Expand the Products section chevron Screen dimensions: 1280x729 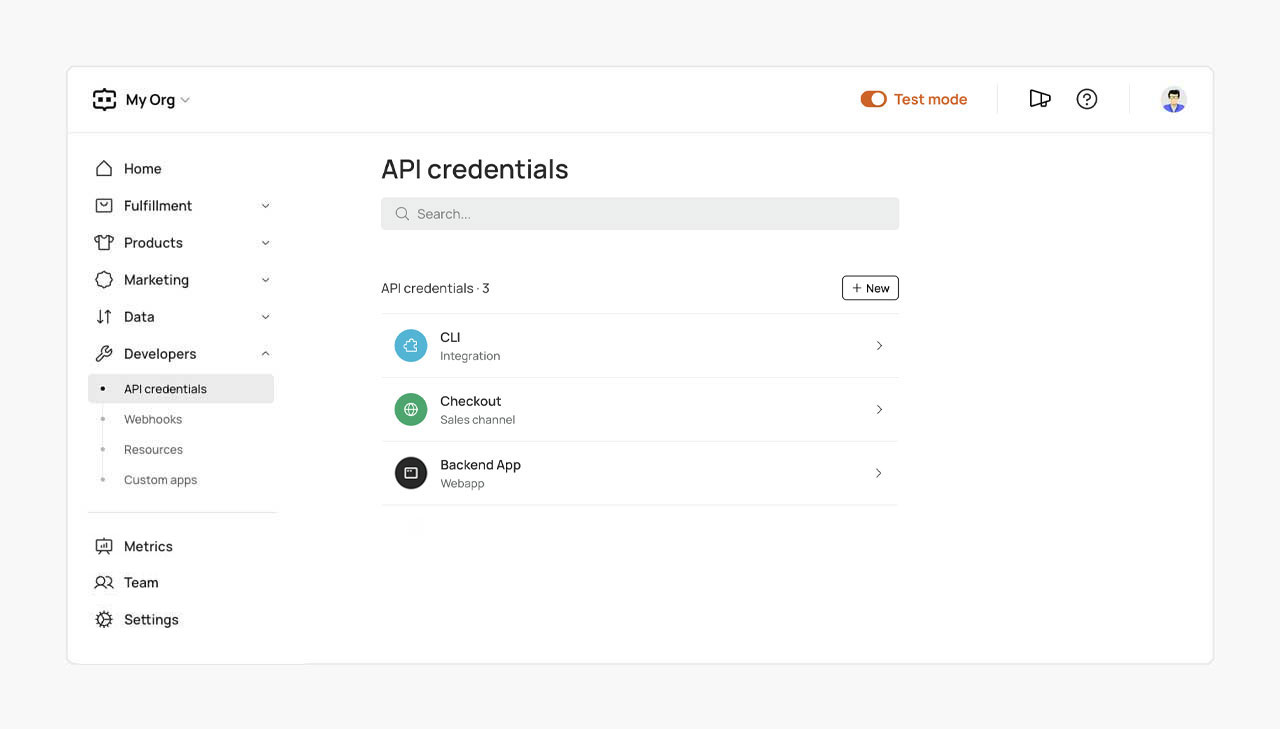point(265,243)
